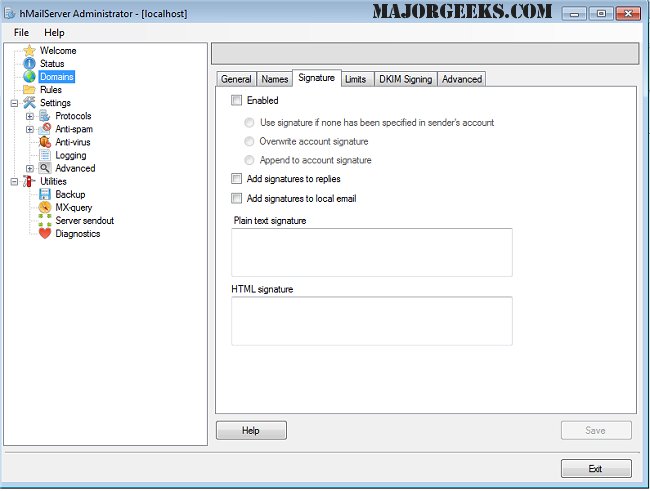Select the Welcome tree item label
This screenshot has height=491, width=650.
click(58, 51)
